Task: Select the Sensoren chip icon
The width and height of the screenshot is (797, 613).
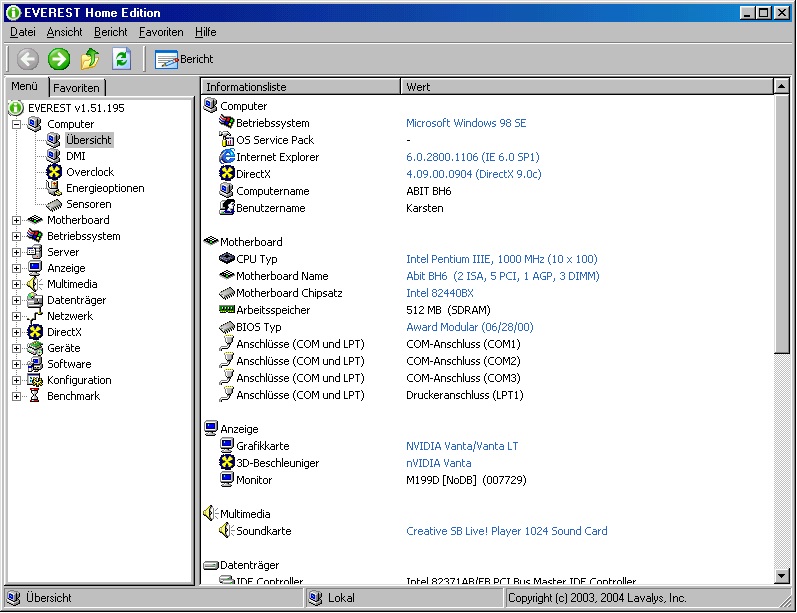Action: tap(53, 204)
